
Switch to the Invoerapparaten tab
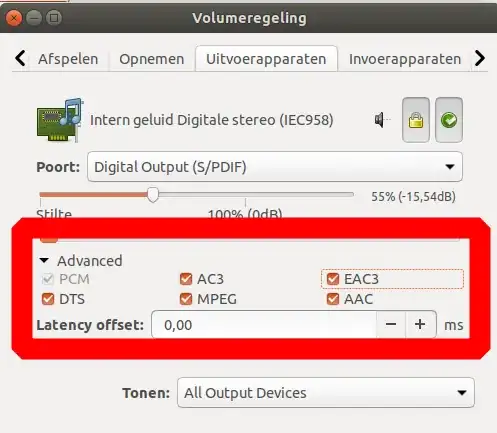[x=405, y=59]
